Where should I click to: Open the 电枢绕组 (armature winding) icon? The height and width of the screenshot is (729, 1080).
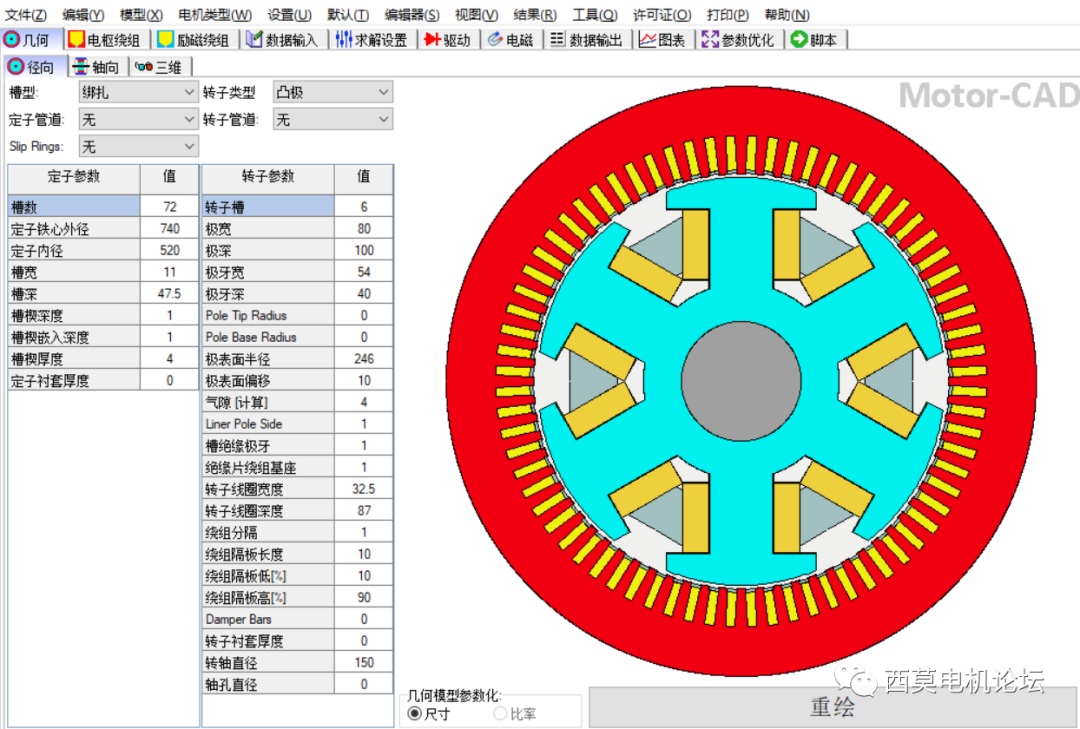pos(104,40)
